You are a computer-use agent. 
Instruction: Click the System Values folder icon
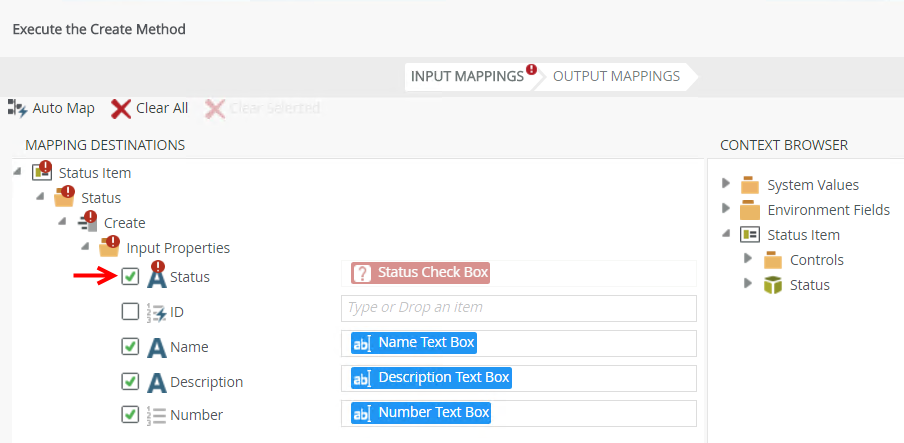750,185
